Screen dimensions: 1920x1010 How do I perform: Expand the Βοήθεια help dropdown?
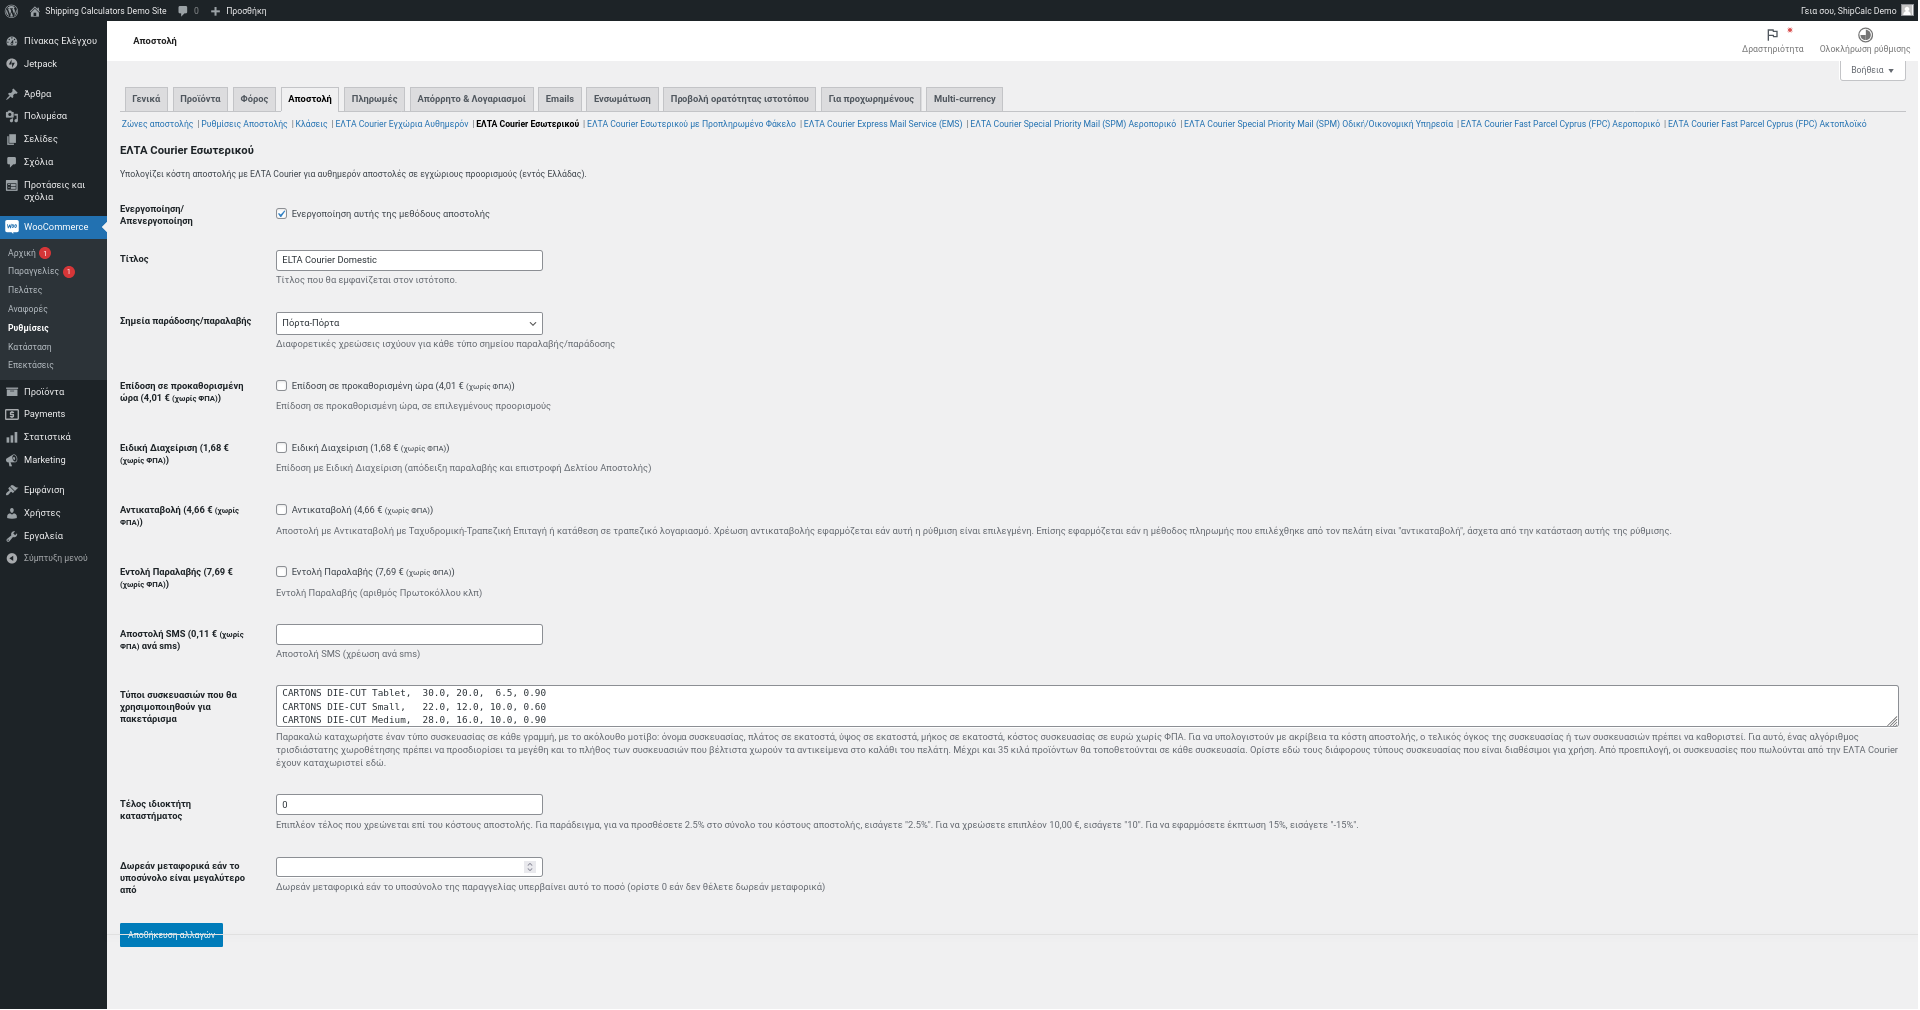click(x=1872, y=70)
